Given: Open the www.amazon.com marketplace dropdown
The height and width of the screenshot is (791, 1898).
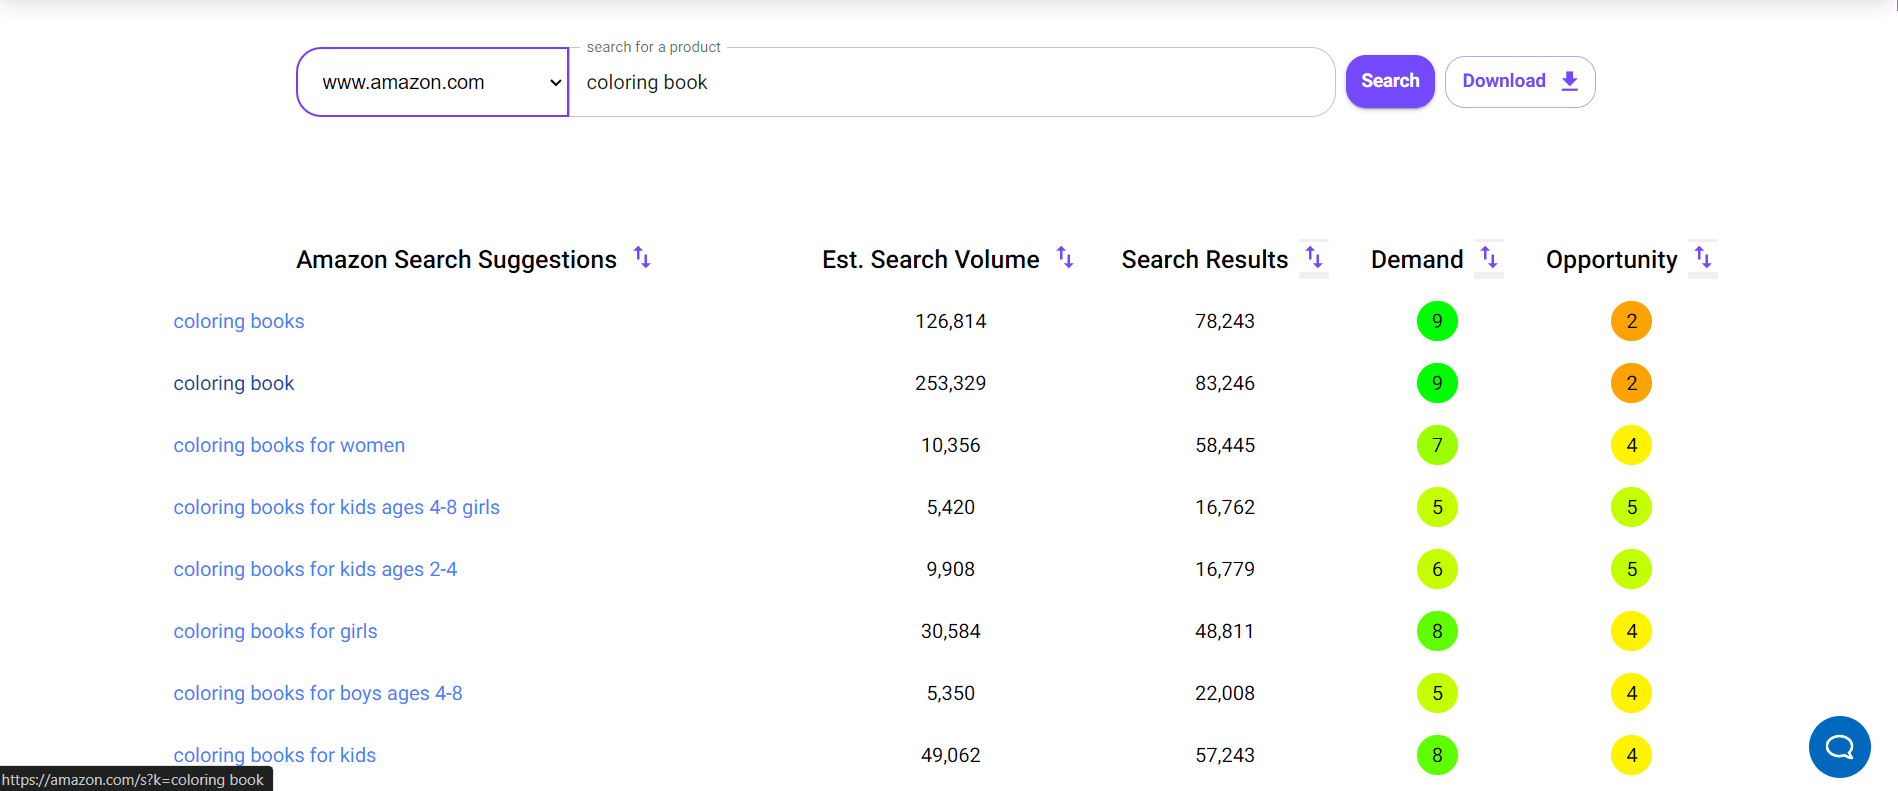Looking at the screenshot, I should click(433, 82).
